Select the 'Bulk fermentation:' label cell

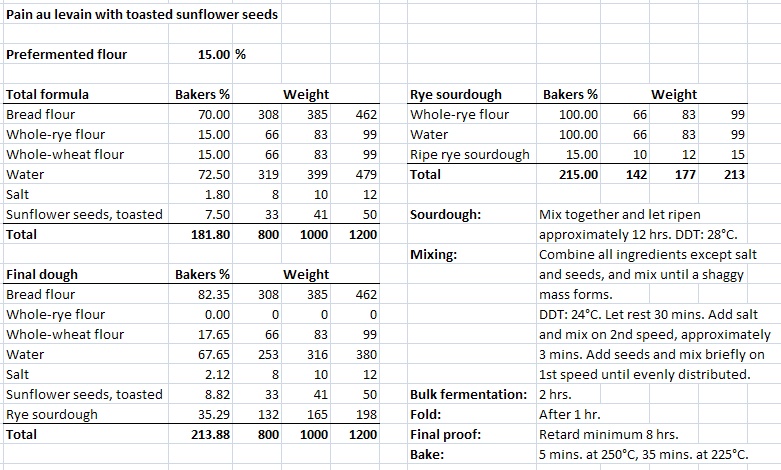click(x=468, y=394)
